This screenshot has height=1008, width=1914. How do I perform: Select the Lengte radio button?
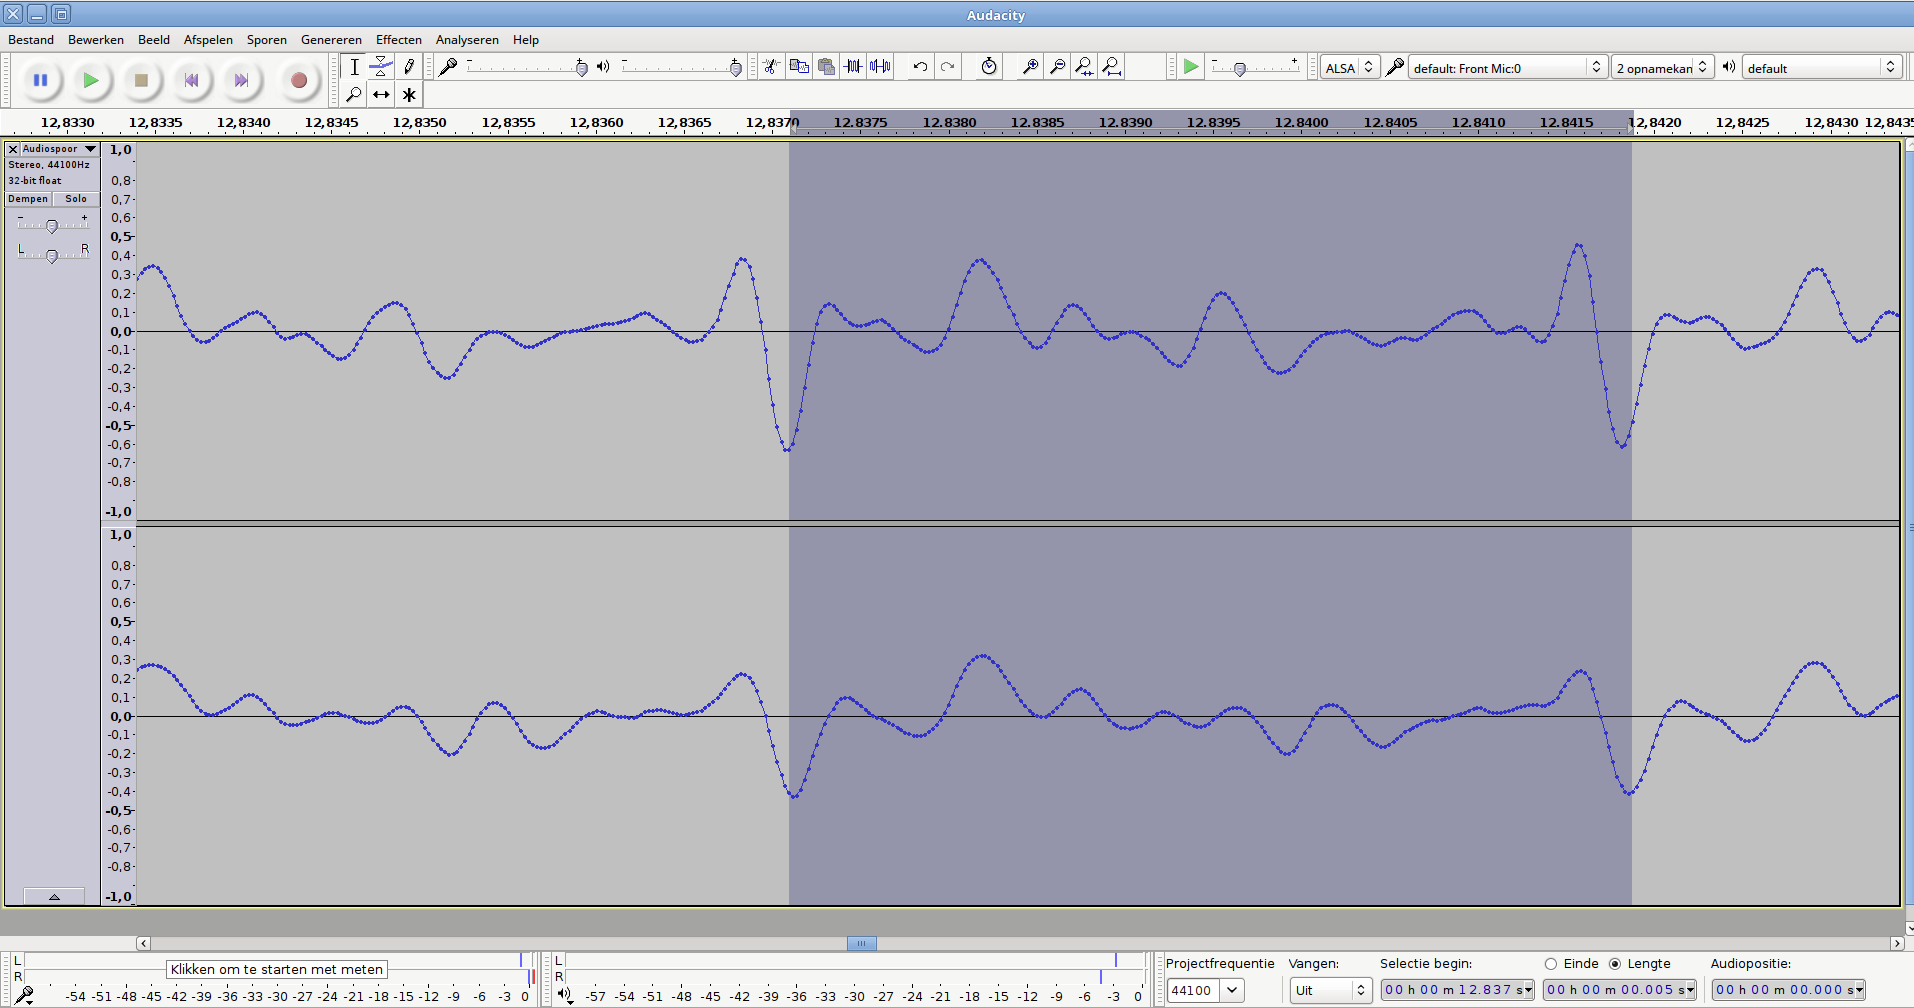coord(1615,964)
